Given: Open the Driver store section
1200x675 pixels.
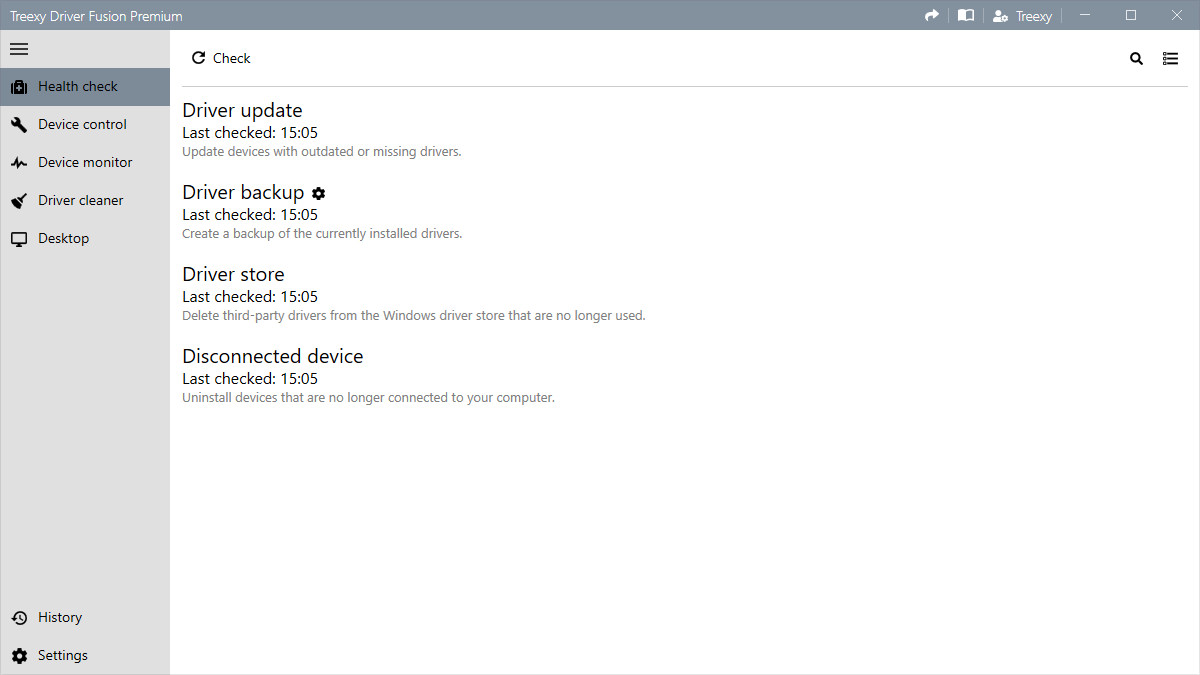Looking at the screenshot, I should 233,274.
